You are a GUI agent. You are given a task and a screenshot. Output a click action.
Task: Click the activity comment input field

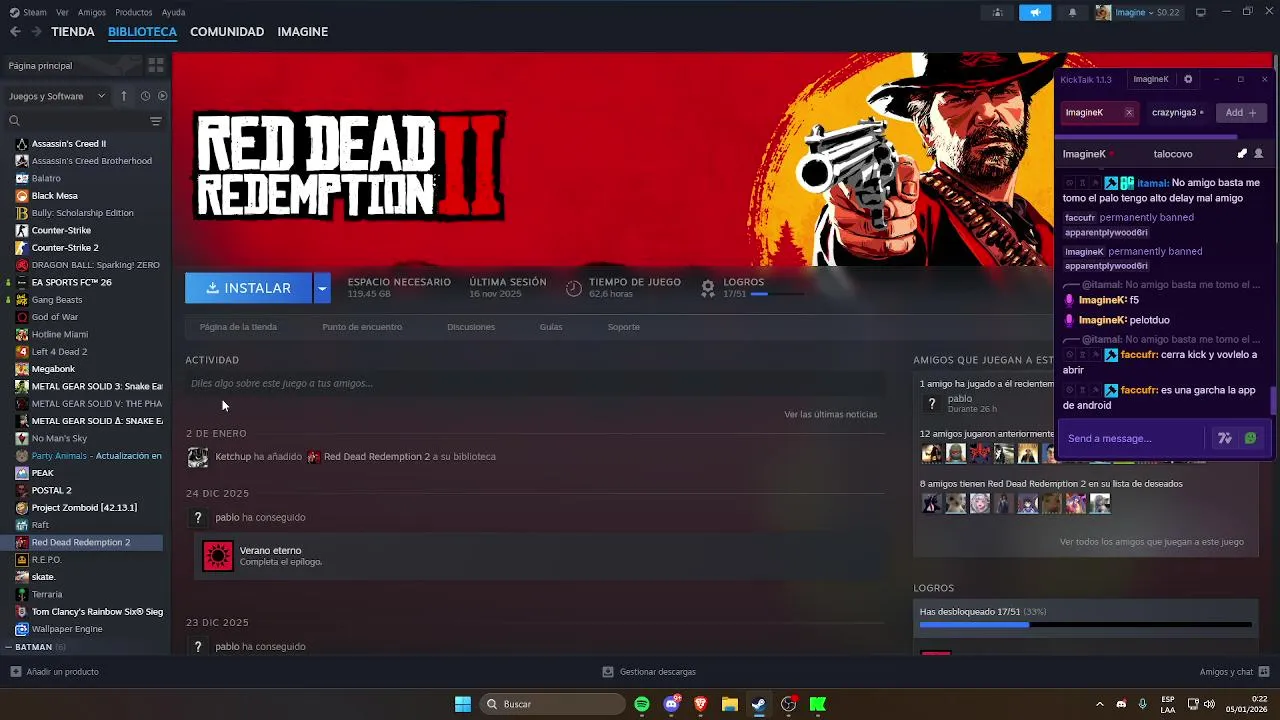[535, 383]
